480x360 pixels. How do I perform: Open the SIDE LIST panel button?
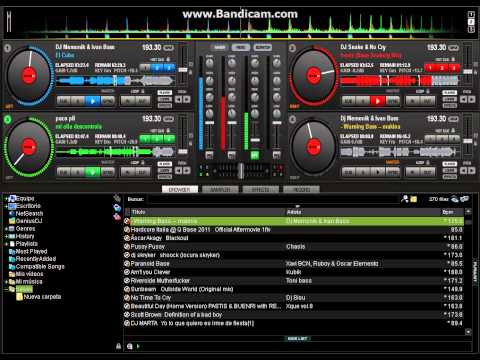coord(297,339)
